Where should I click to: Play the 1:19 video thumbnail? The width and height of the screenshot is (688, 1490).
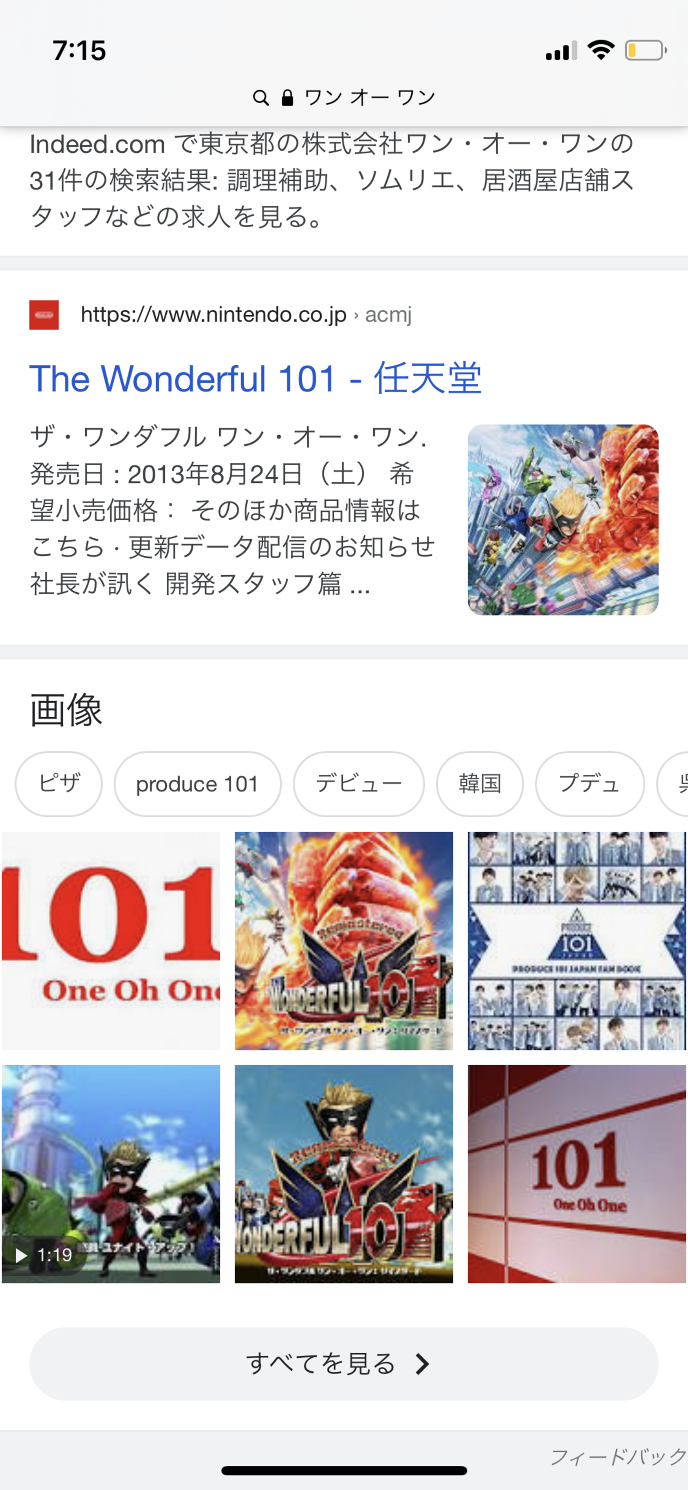[x=110, y=1173]
